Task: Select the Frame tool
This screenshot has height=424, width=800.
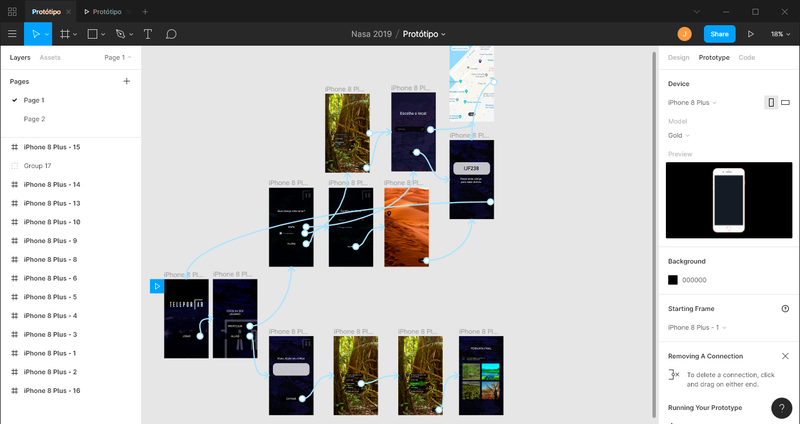Action: (x=65, y=34)
